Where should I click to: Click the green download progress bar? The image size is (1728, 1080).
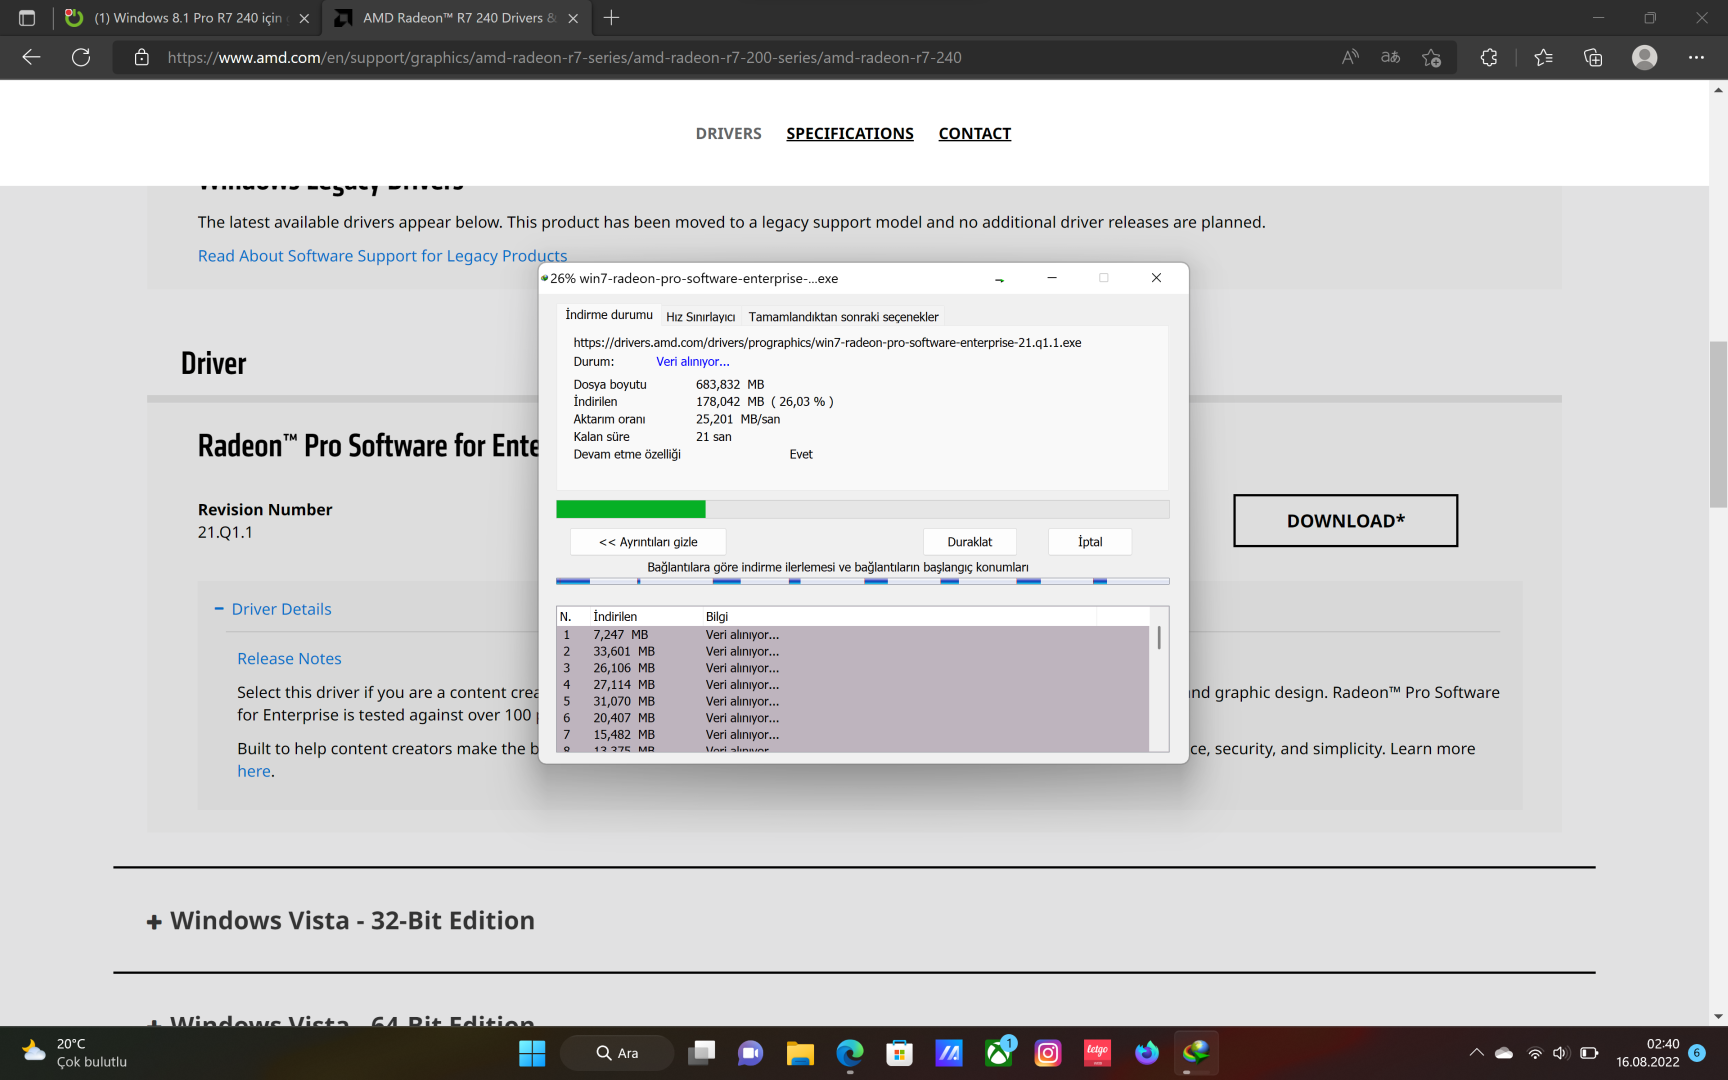pos(862,509)
